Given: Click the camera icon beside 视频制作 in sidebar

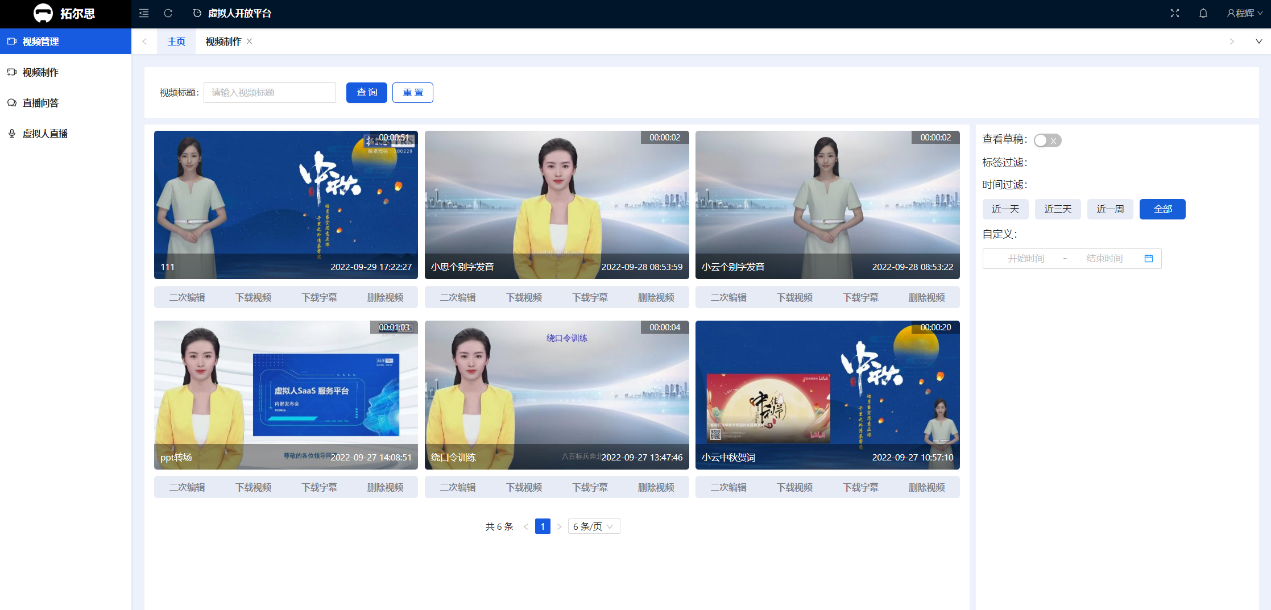Looking at the screenshot, I should point(12,72).
